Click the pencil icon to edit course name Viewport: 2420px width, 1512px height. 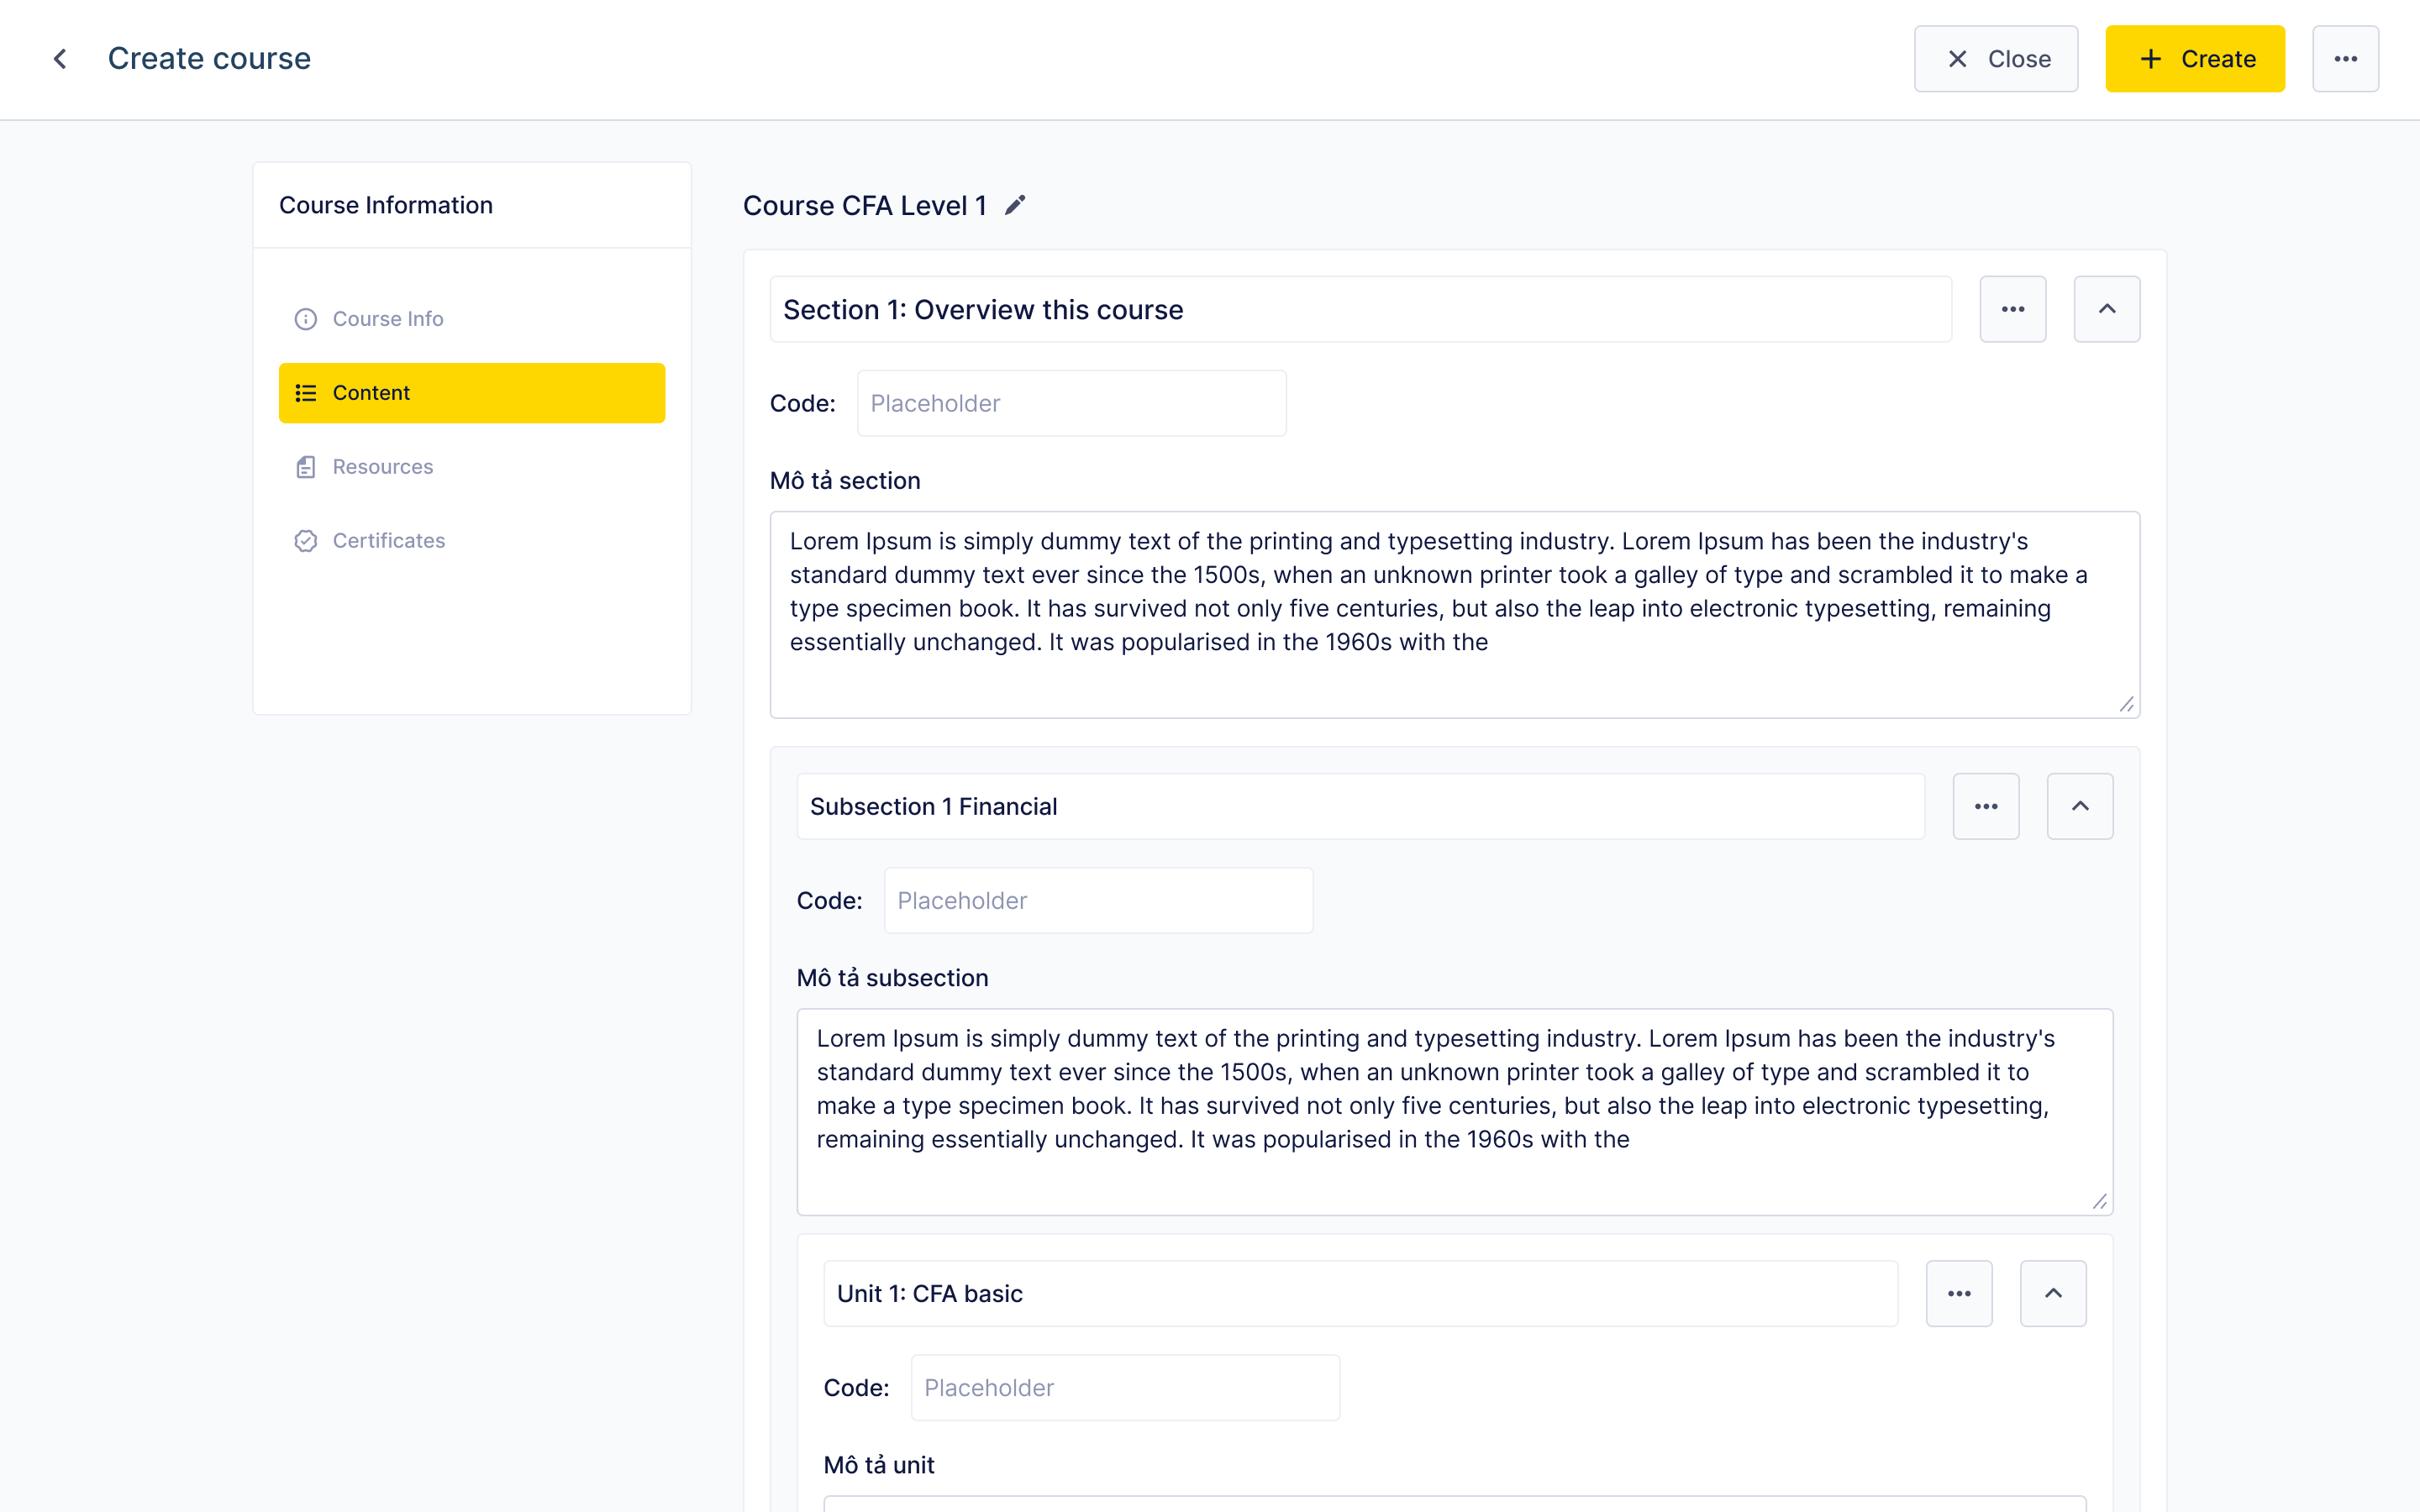click(x=1015, y=205)
